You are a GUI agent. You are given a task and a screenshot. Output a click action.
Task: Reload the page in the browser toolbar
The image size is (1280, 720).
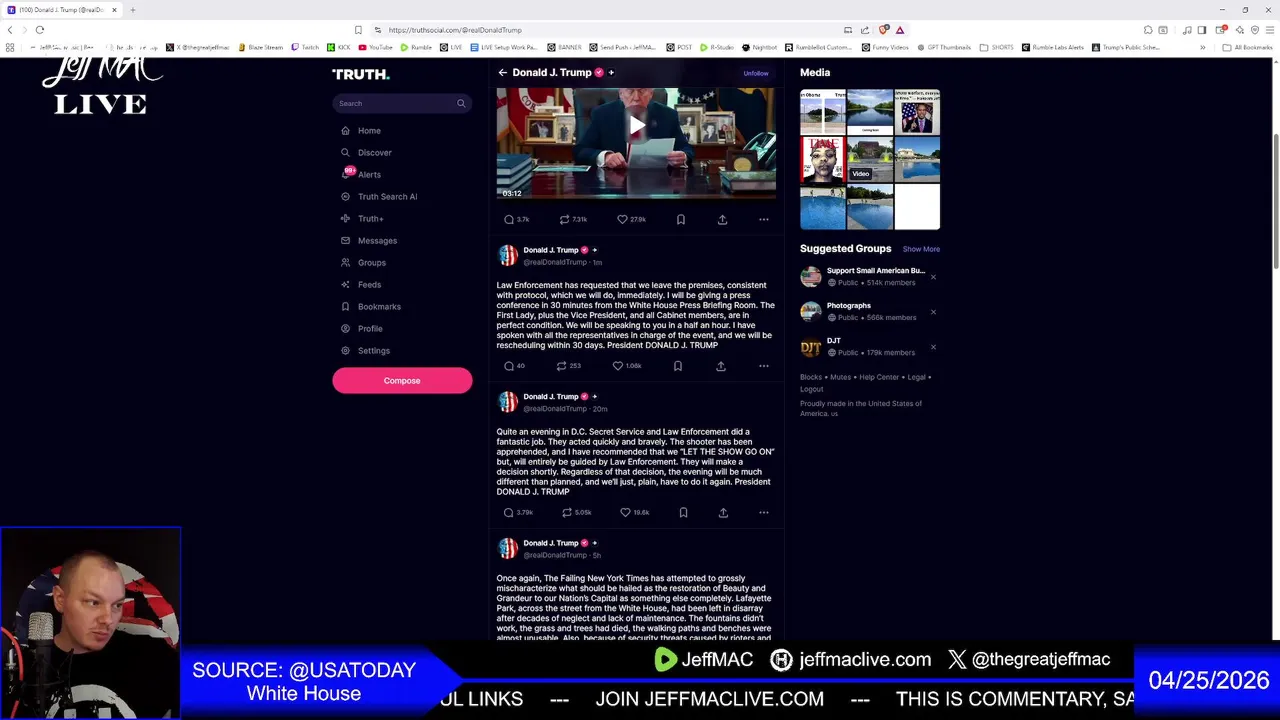pyautogui.click(x=40, y=30)
